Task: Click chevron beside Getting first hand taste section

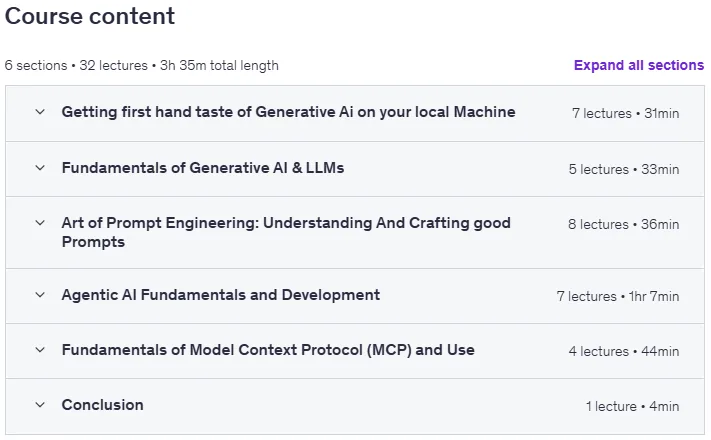Action: (40, 112)
